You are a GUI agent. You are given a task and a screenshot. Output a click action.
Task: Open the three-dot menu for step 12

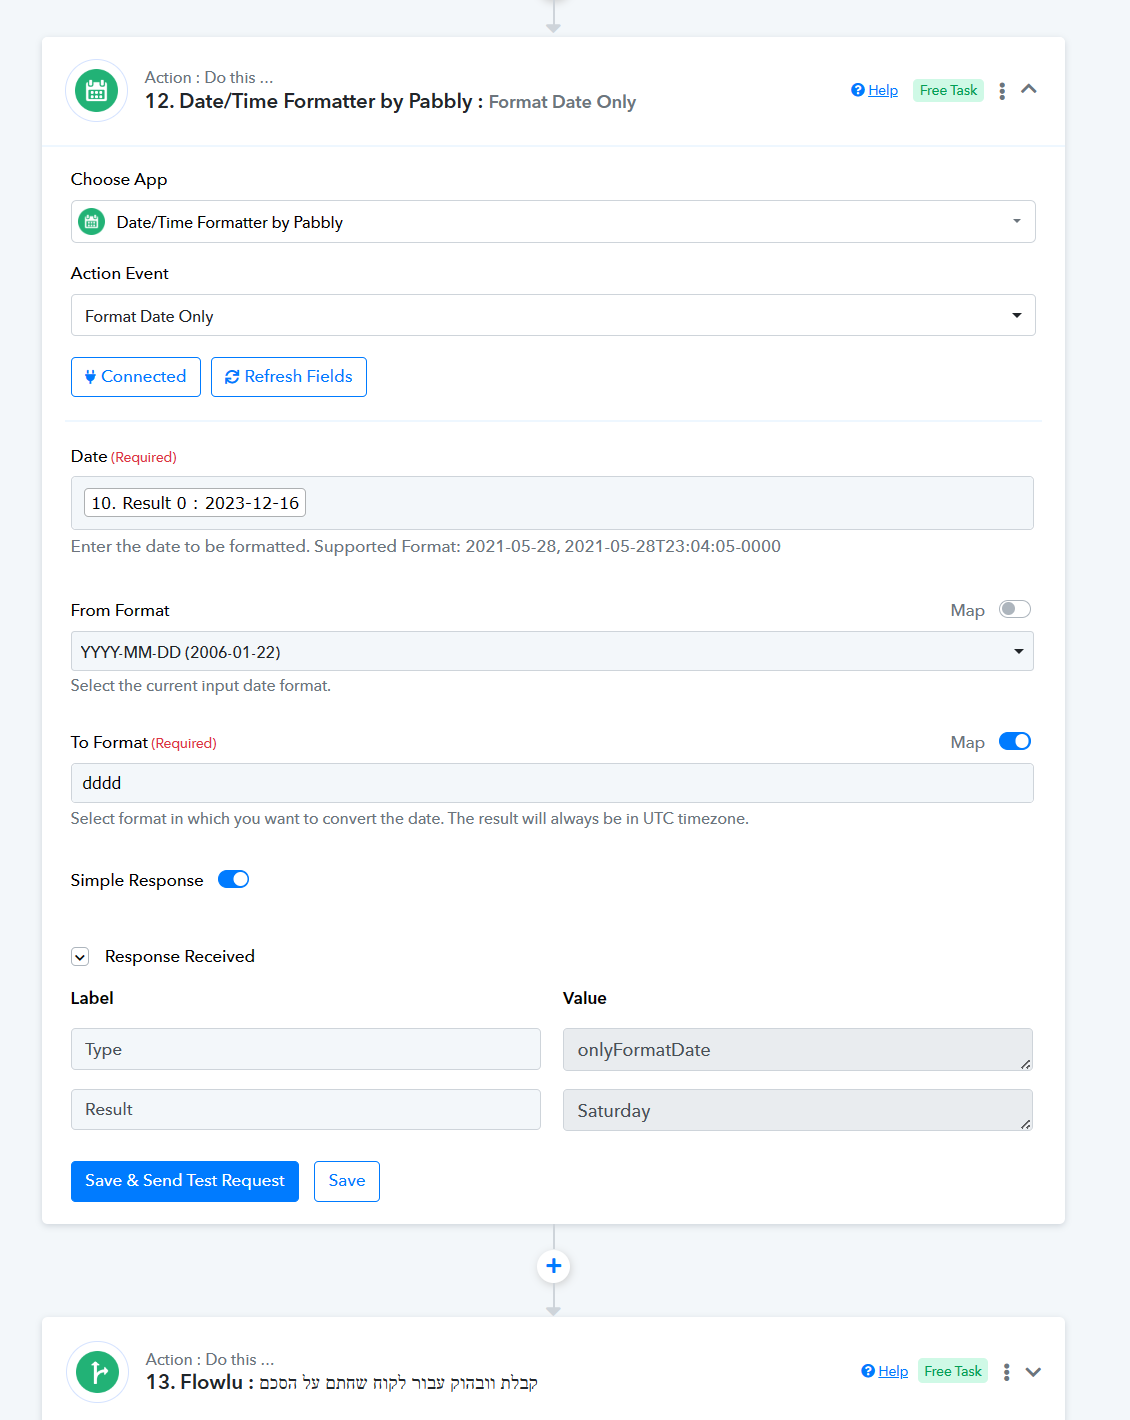[1002, 91]
